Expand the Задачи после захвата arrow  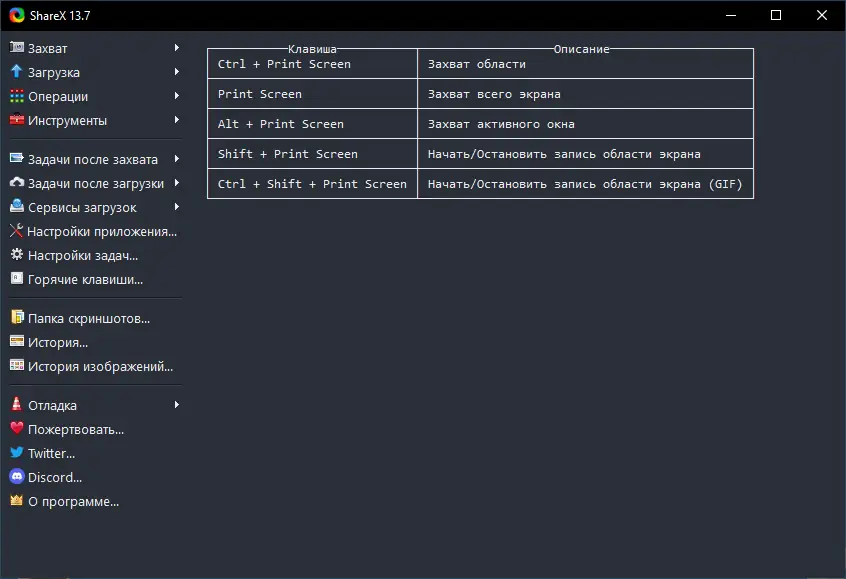[176, 159]
